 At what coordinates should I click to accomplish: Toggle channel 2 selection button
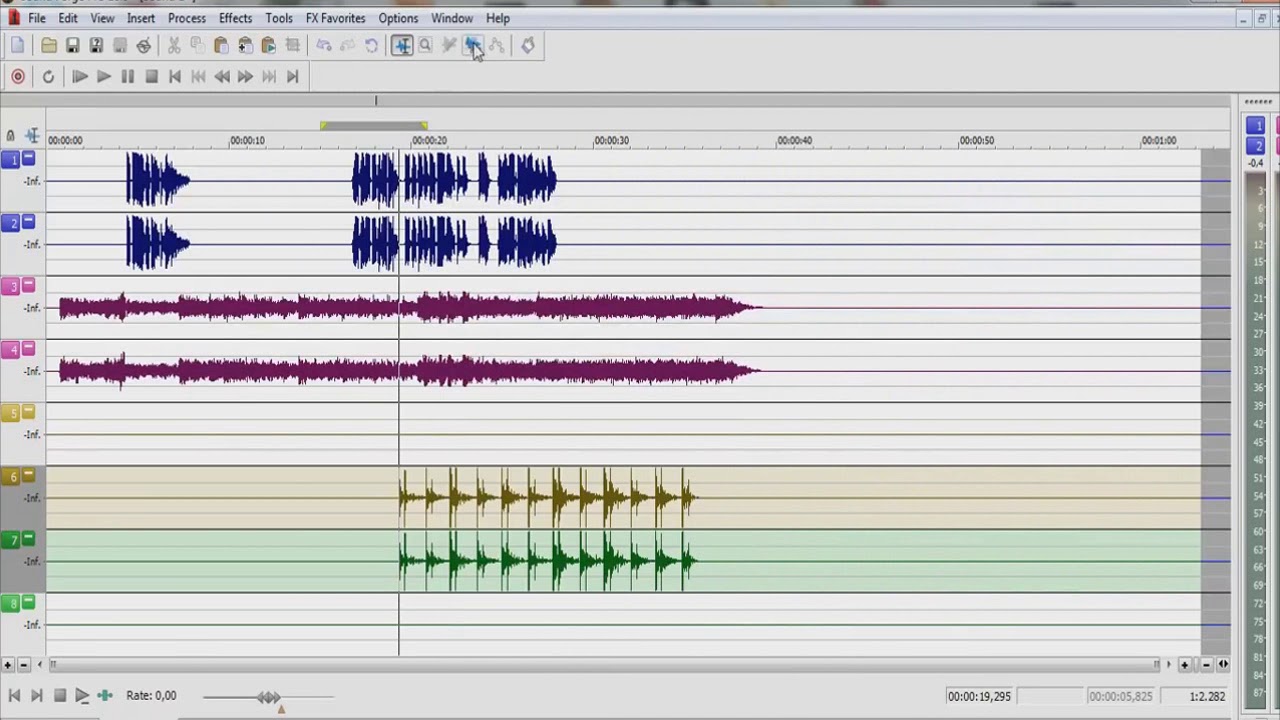click(x=10, y=223)
